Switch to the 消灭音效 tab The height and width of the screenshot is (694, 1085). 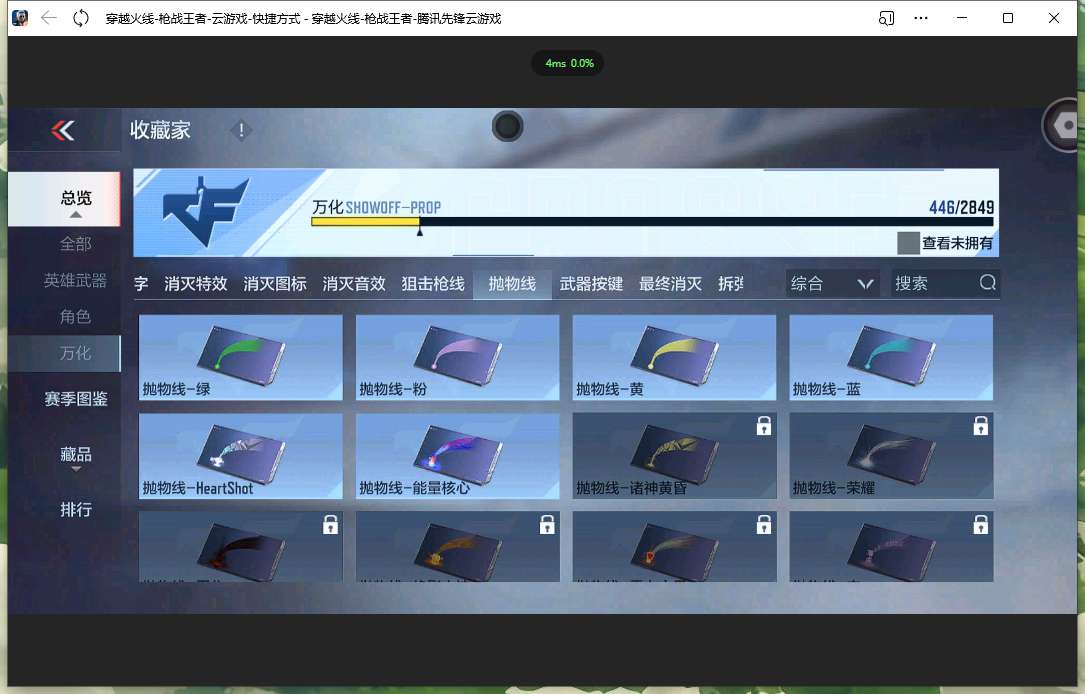pyautogui.click(x=354, y=284)
